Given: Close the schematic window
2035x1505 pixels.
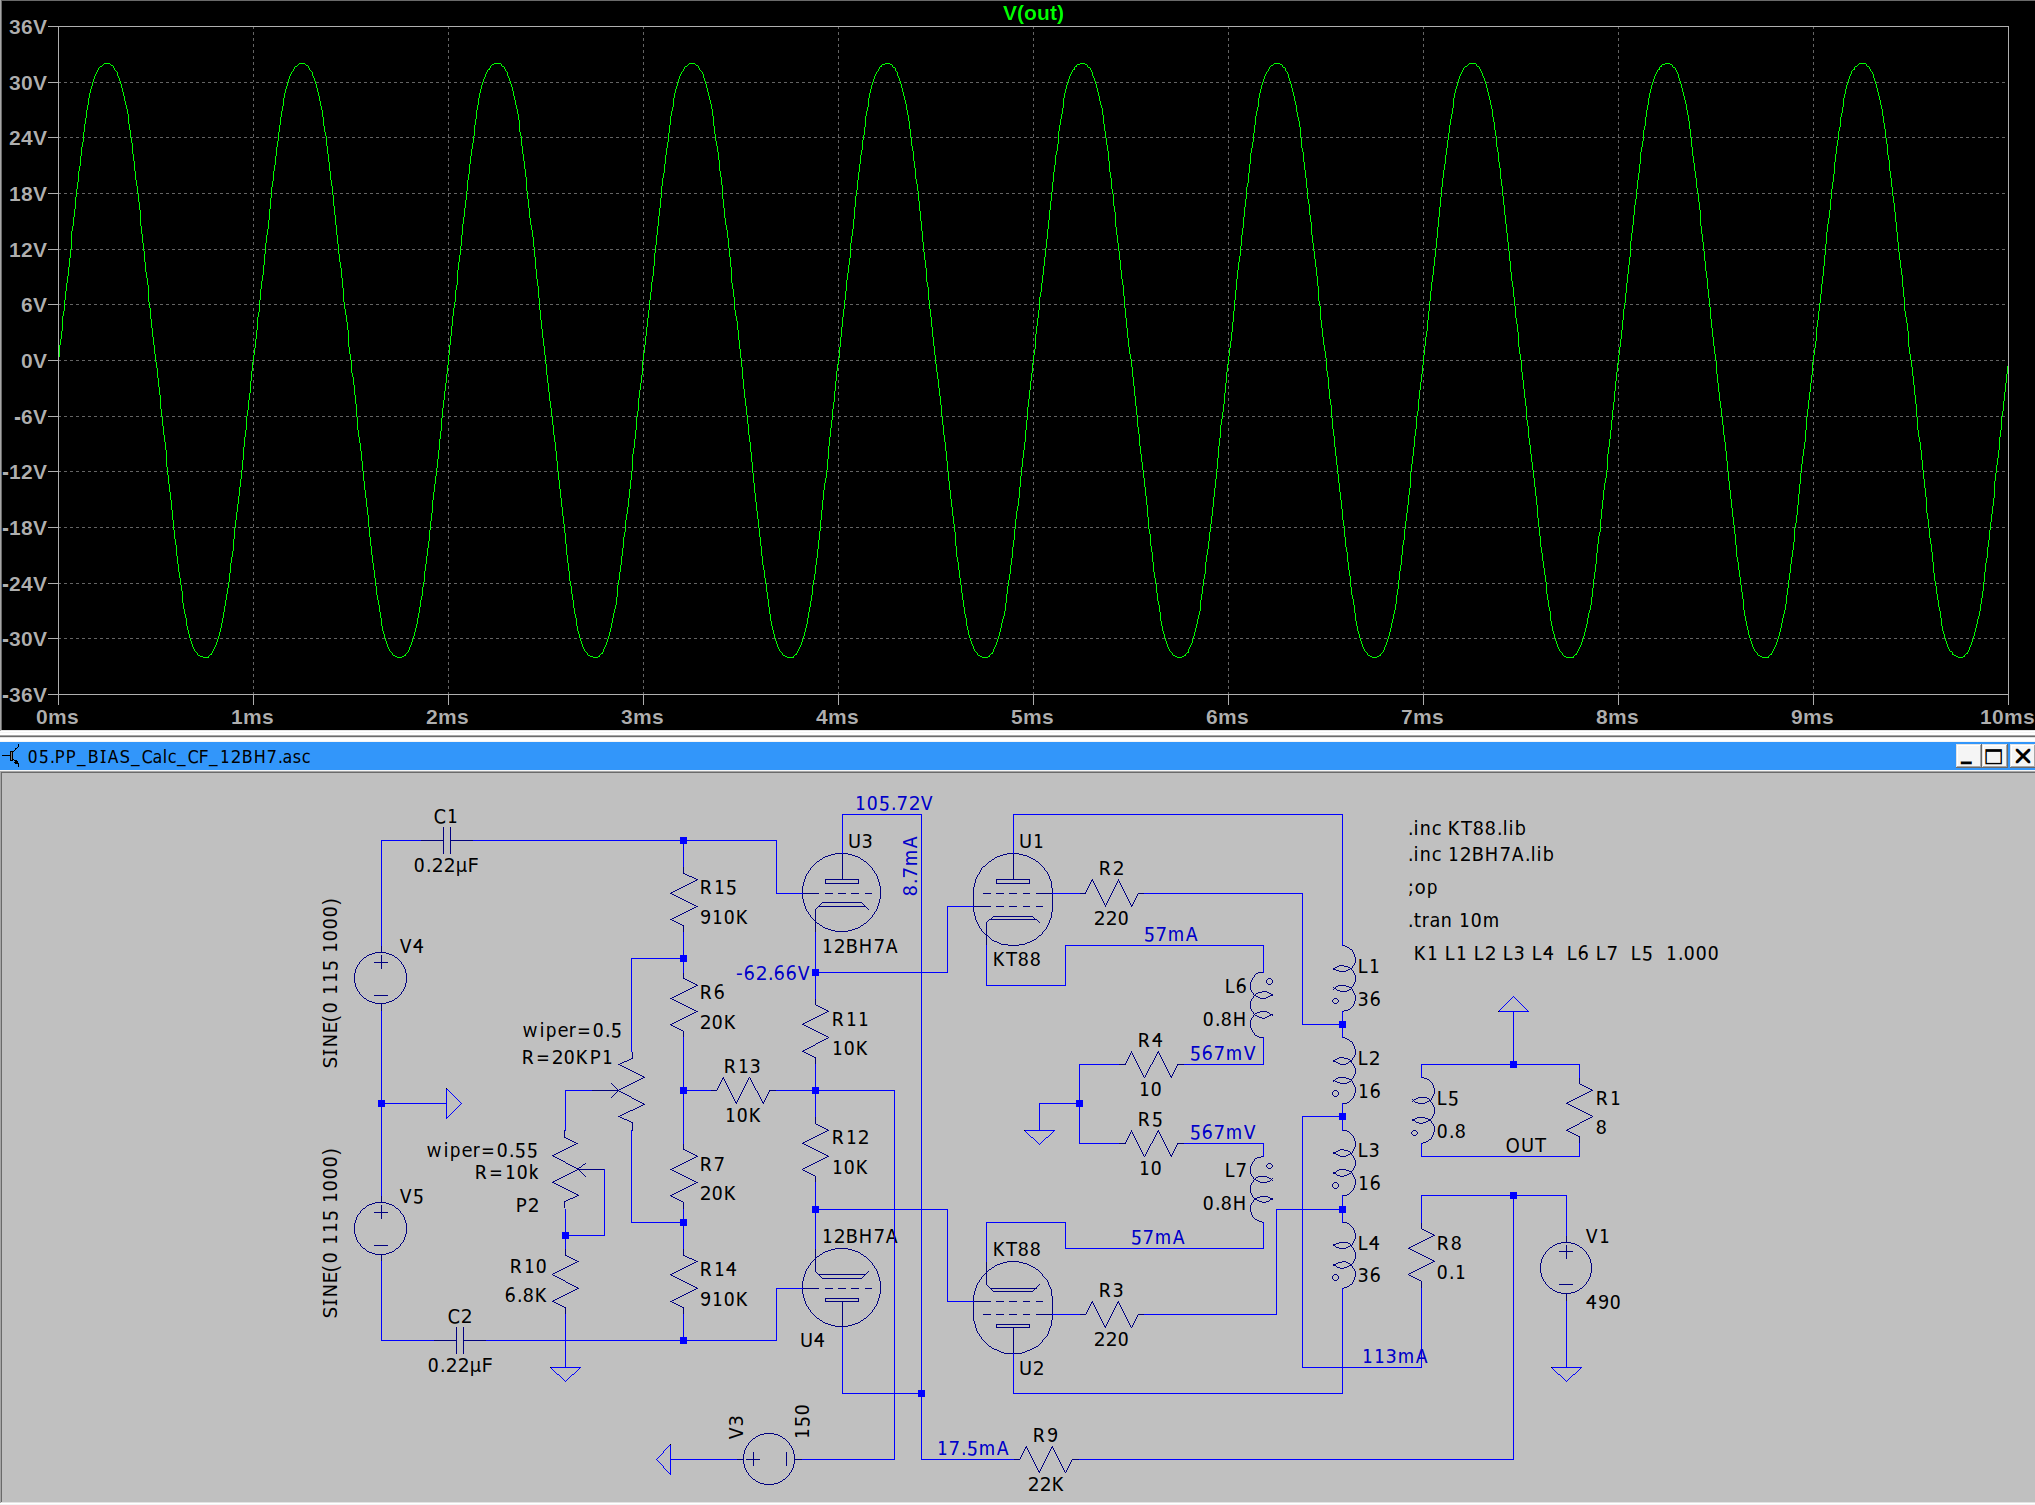Looking at the screenshot, I should pos(2021,756).
